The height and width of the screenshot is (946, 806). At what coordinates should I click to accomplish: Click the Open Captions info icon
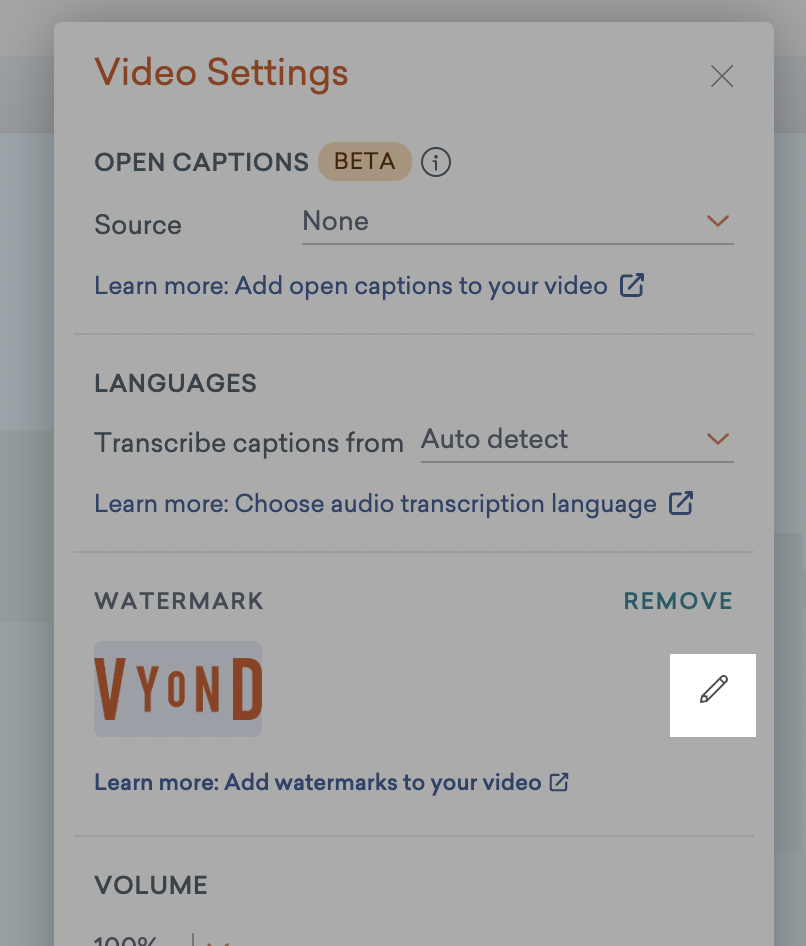pyautogui.click(x=436, y=162)
